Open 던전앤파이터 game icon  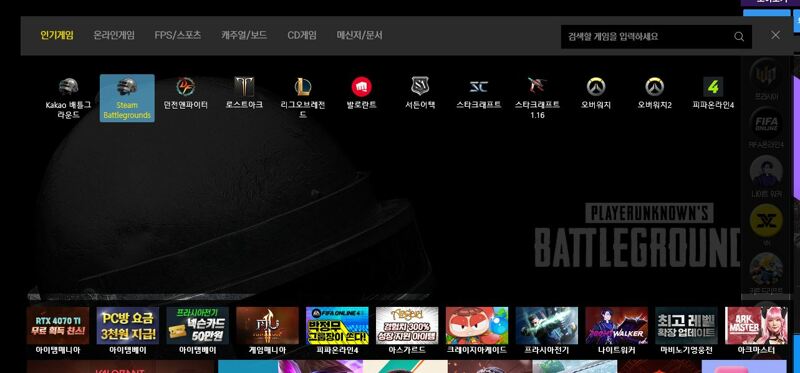(x=186, y=94)
